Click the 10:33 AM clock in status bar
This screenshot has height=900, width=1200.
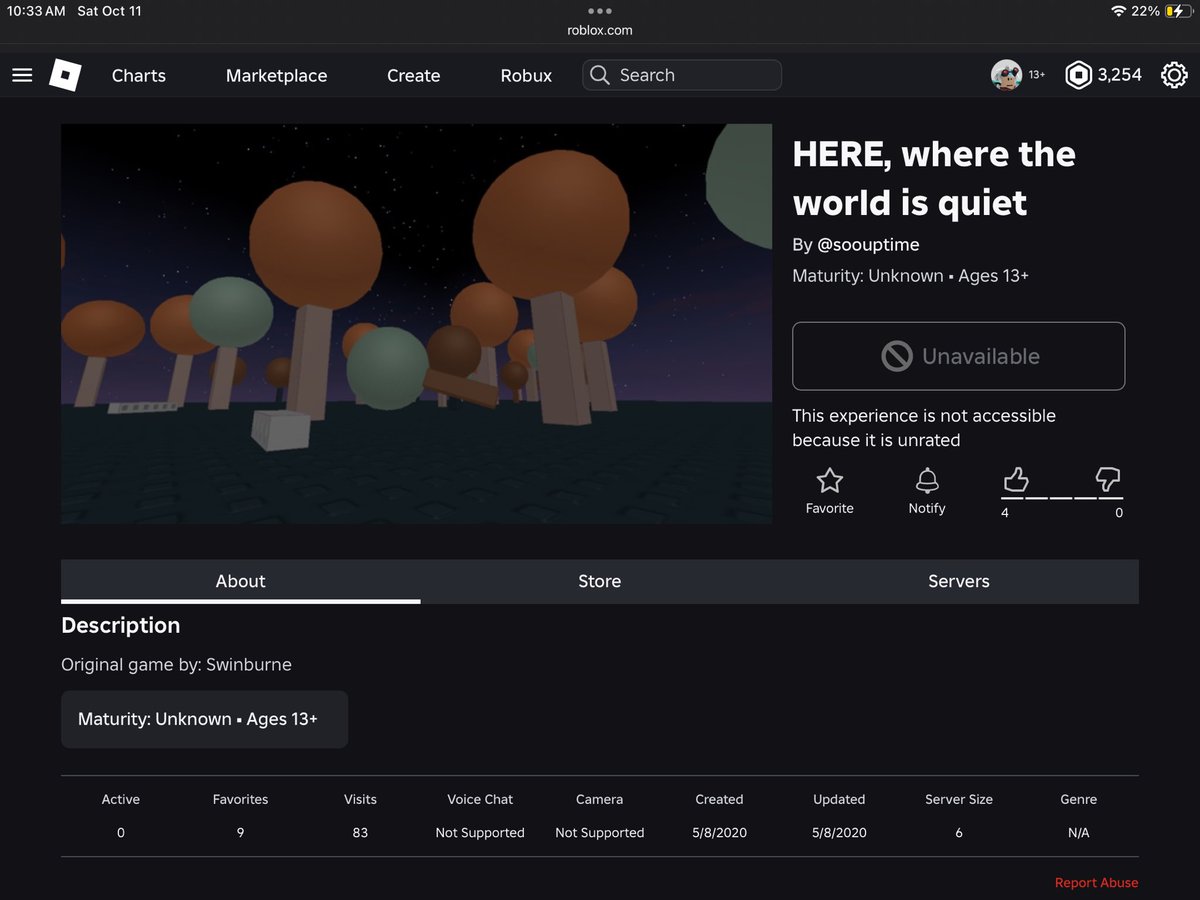click(36, 11)
